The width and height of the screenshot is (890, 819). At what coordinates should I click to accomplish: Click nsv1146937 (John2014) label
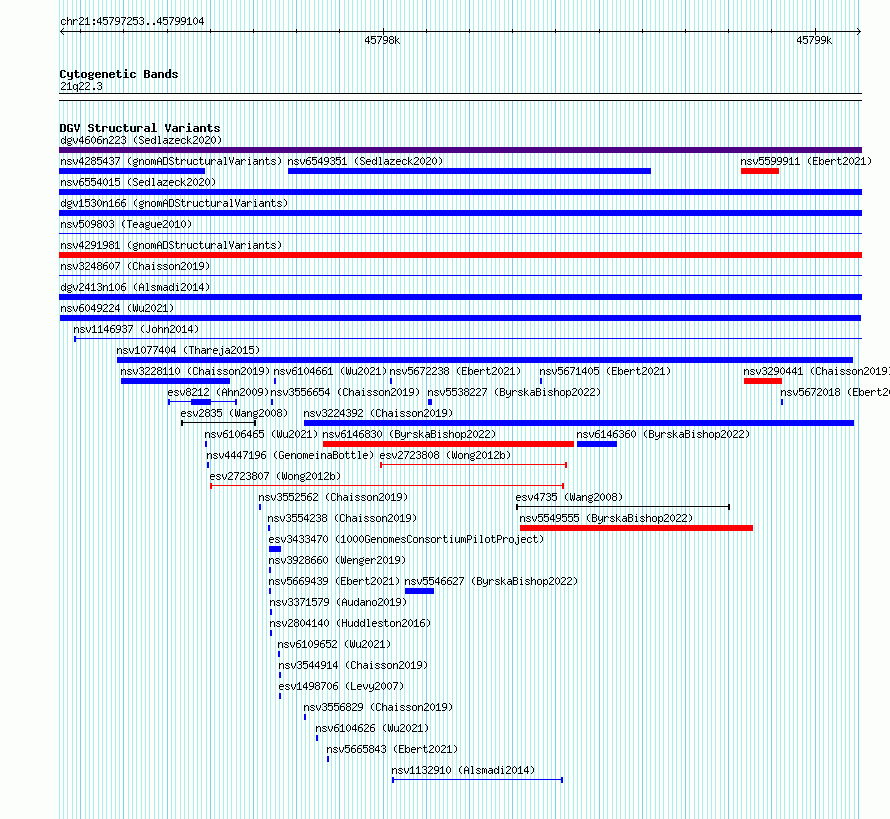tap(136, 329)
